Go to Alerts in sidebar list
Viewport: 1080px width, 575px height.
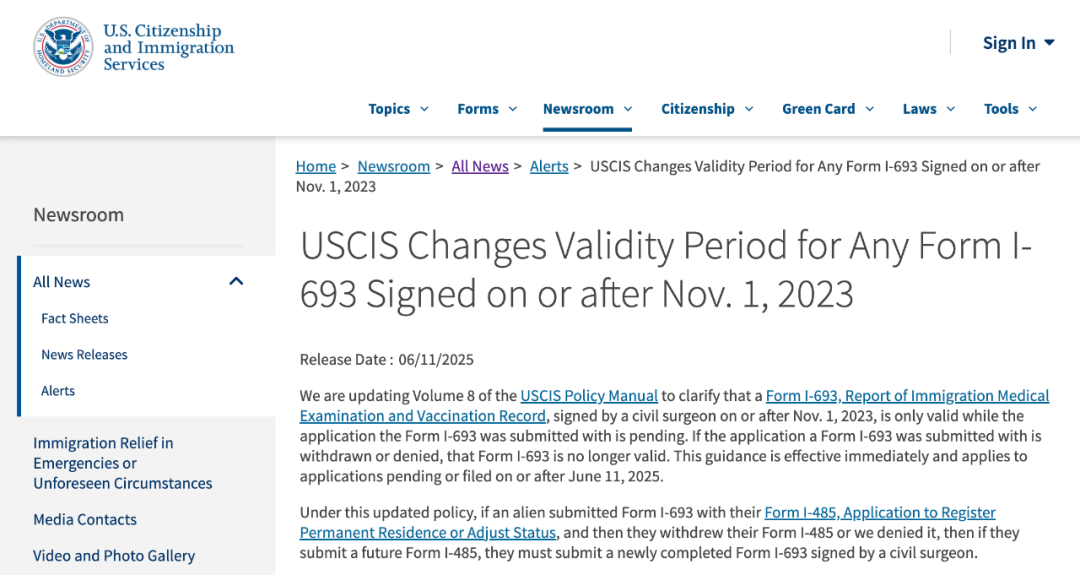(x=58, y=390)
